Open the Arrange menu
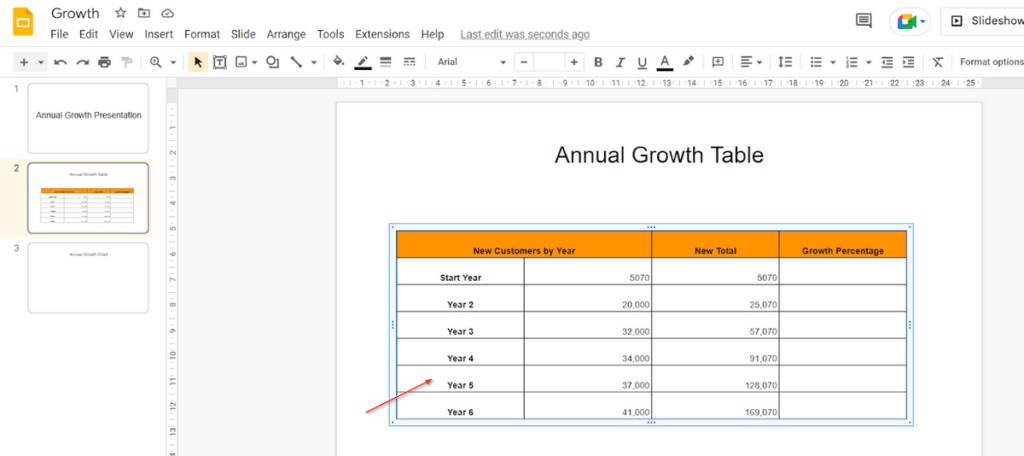This screenshot has height=456, width=1024. click(x=286, y=35)
